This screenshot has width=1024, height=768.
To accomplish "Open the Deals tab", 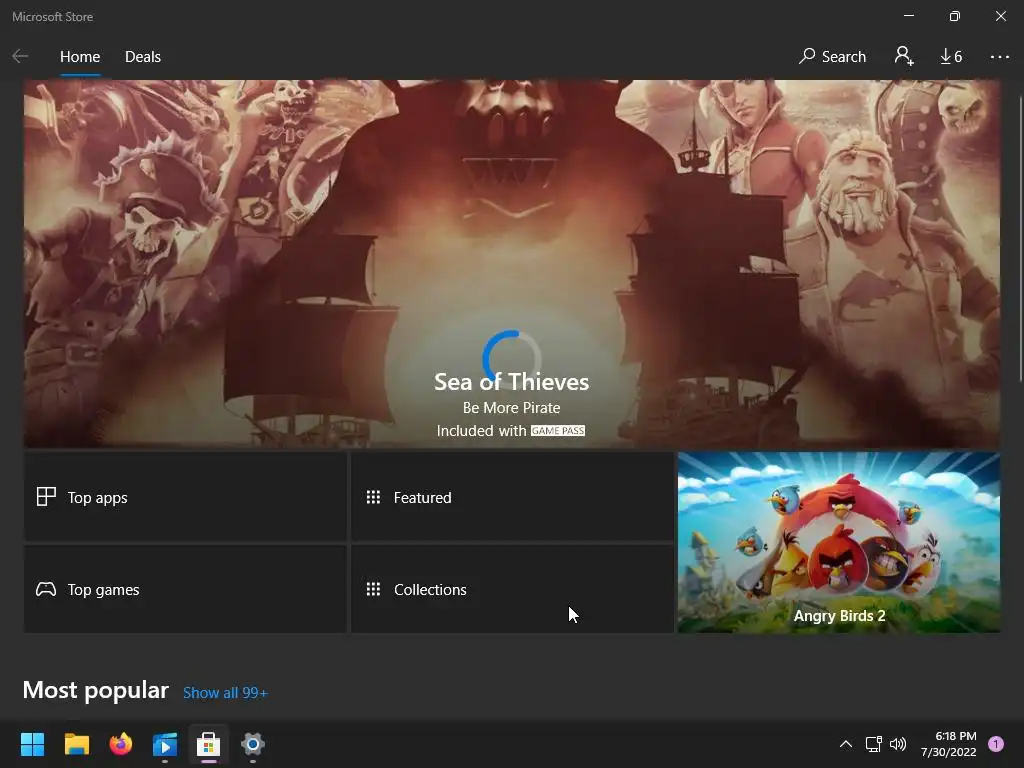I will 142,57.
